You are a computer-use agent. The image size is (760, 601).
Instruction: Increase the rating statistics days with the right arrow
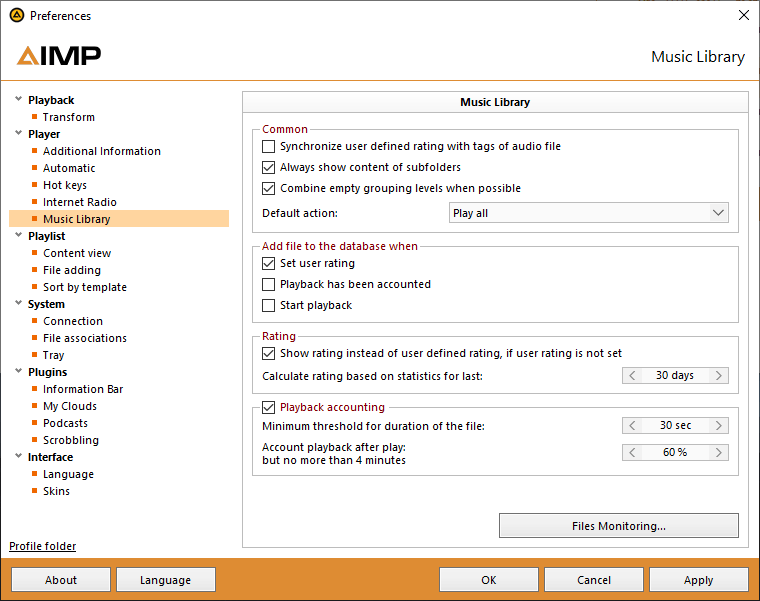[x=719, y=376]
